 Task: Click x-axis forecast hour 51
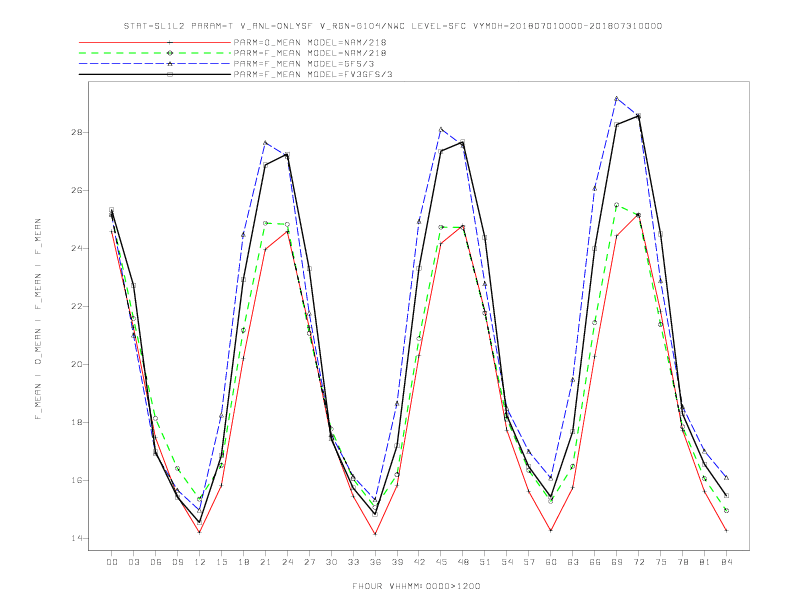click(x=485, y=562)
